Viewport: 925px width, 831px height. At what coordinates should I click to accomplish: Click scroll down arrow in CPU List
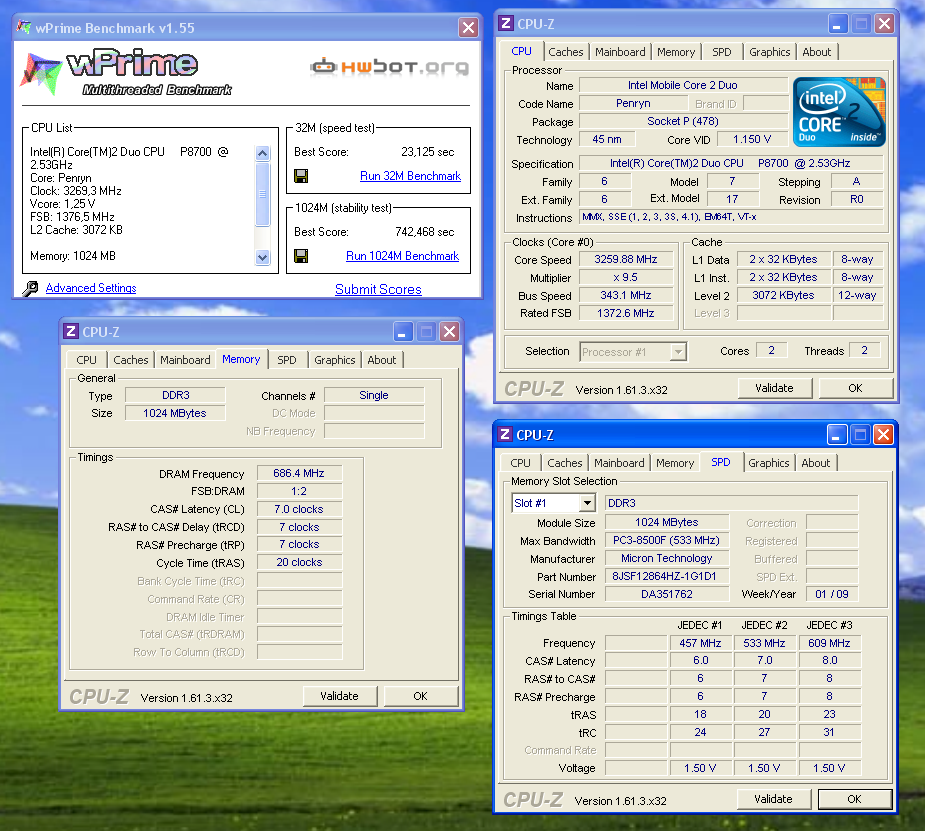tap(263, 257)
